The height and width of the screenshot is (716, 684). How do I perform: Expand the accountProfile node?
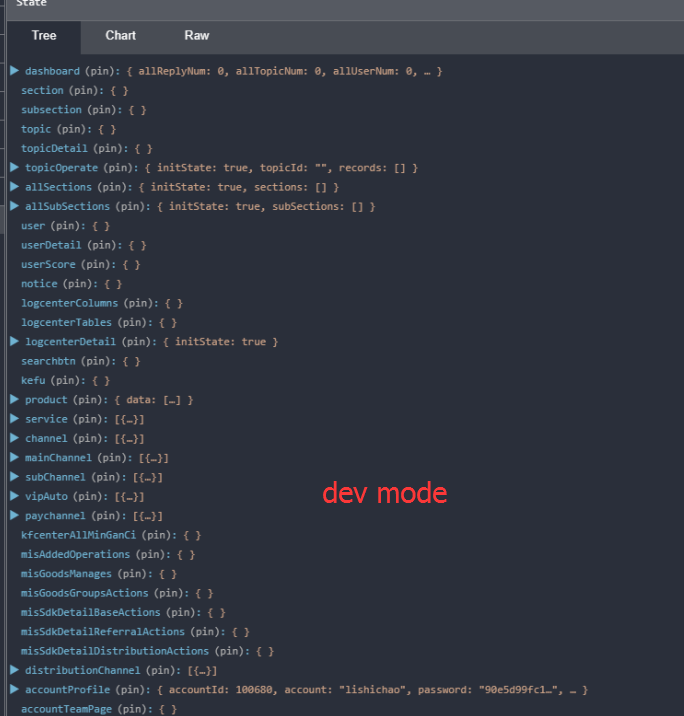(15, 690)
